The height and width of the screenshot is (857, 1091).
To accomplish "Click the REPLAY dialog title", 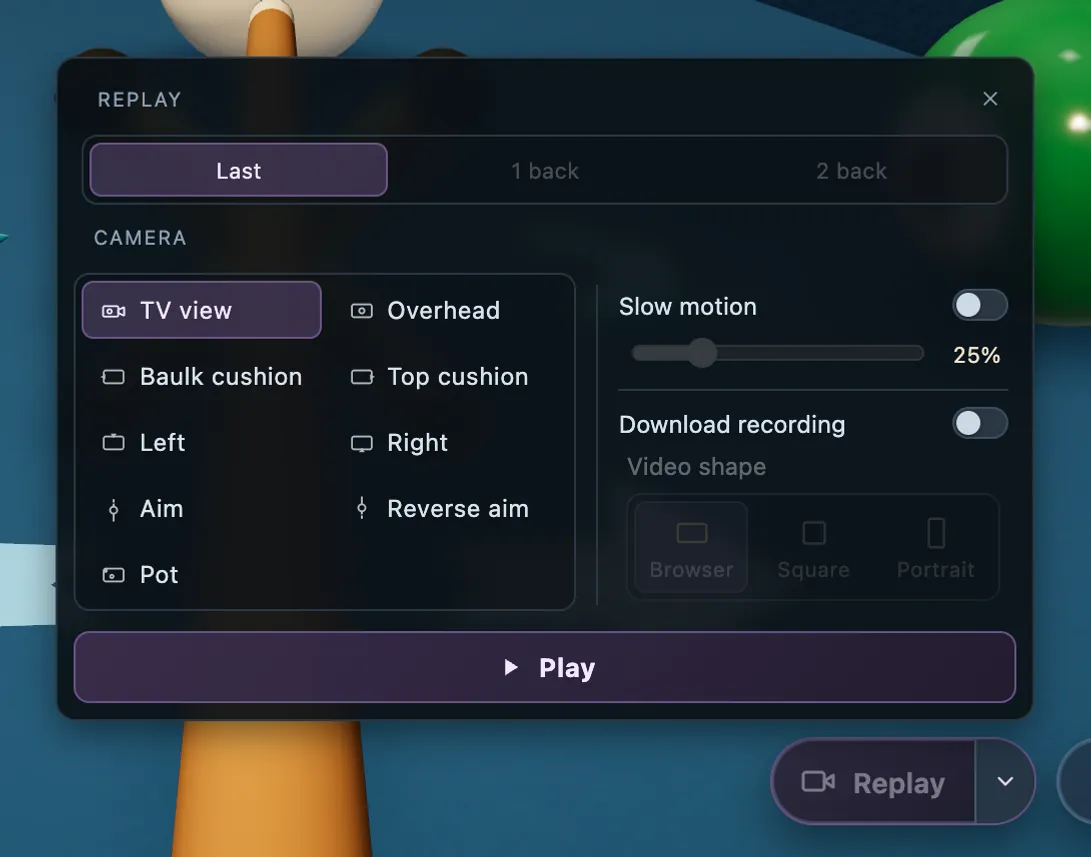I will coord(140,99).
